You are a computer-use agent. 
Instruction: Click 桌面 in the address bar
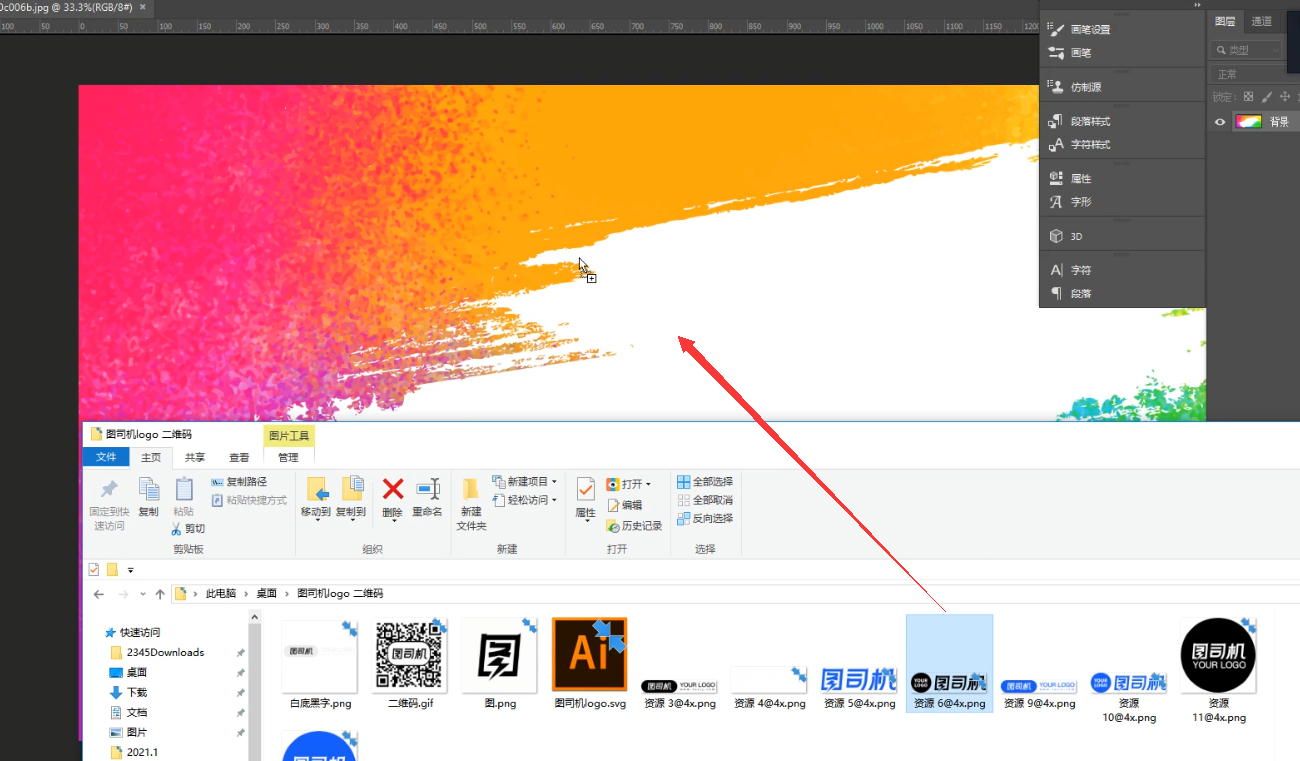coord(267,594)
